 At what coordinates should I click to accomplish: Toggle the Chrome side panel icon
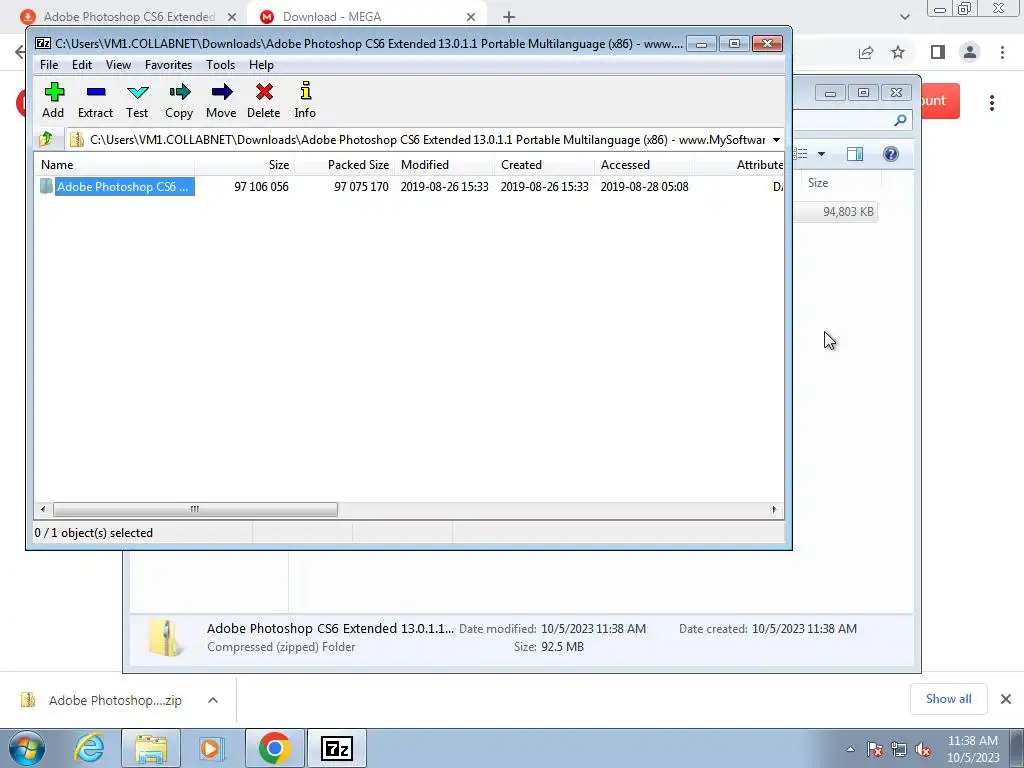click(938, 52)
